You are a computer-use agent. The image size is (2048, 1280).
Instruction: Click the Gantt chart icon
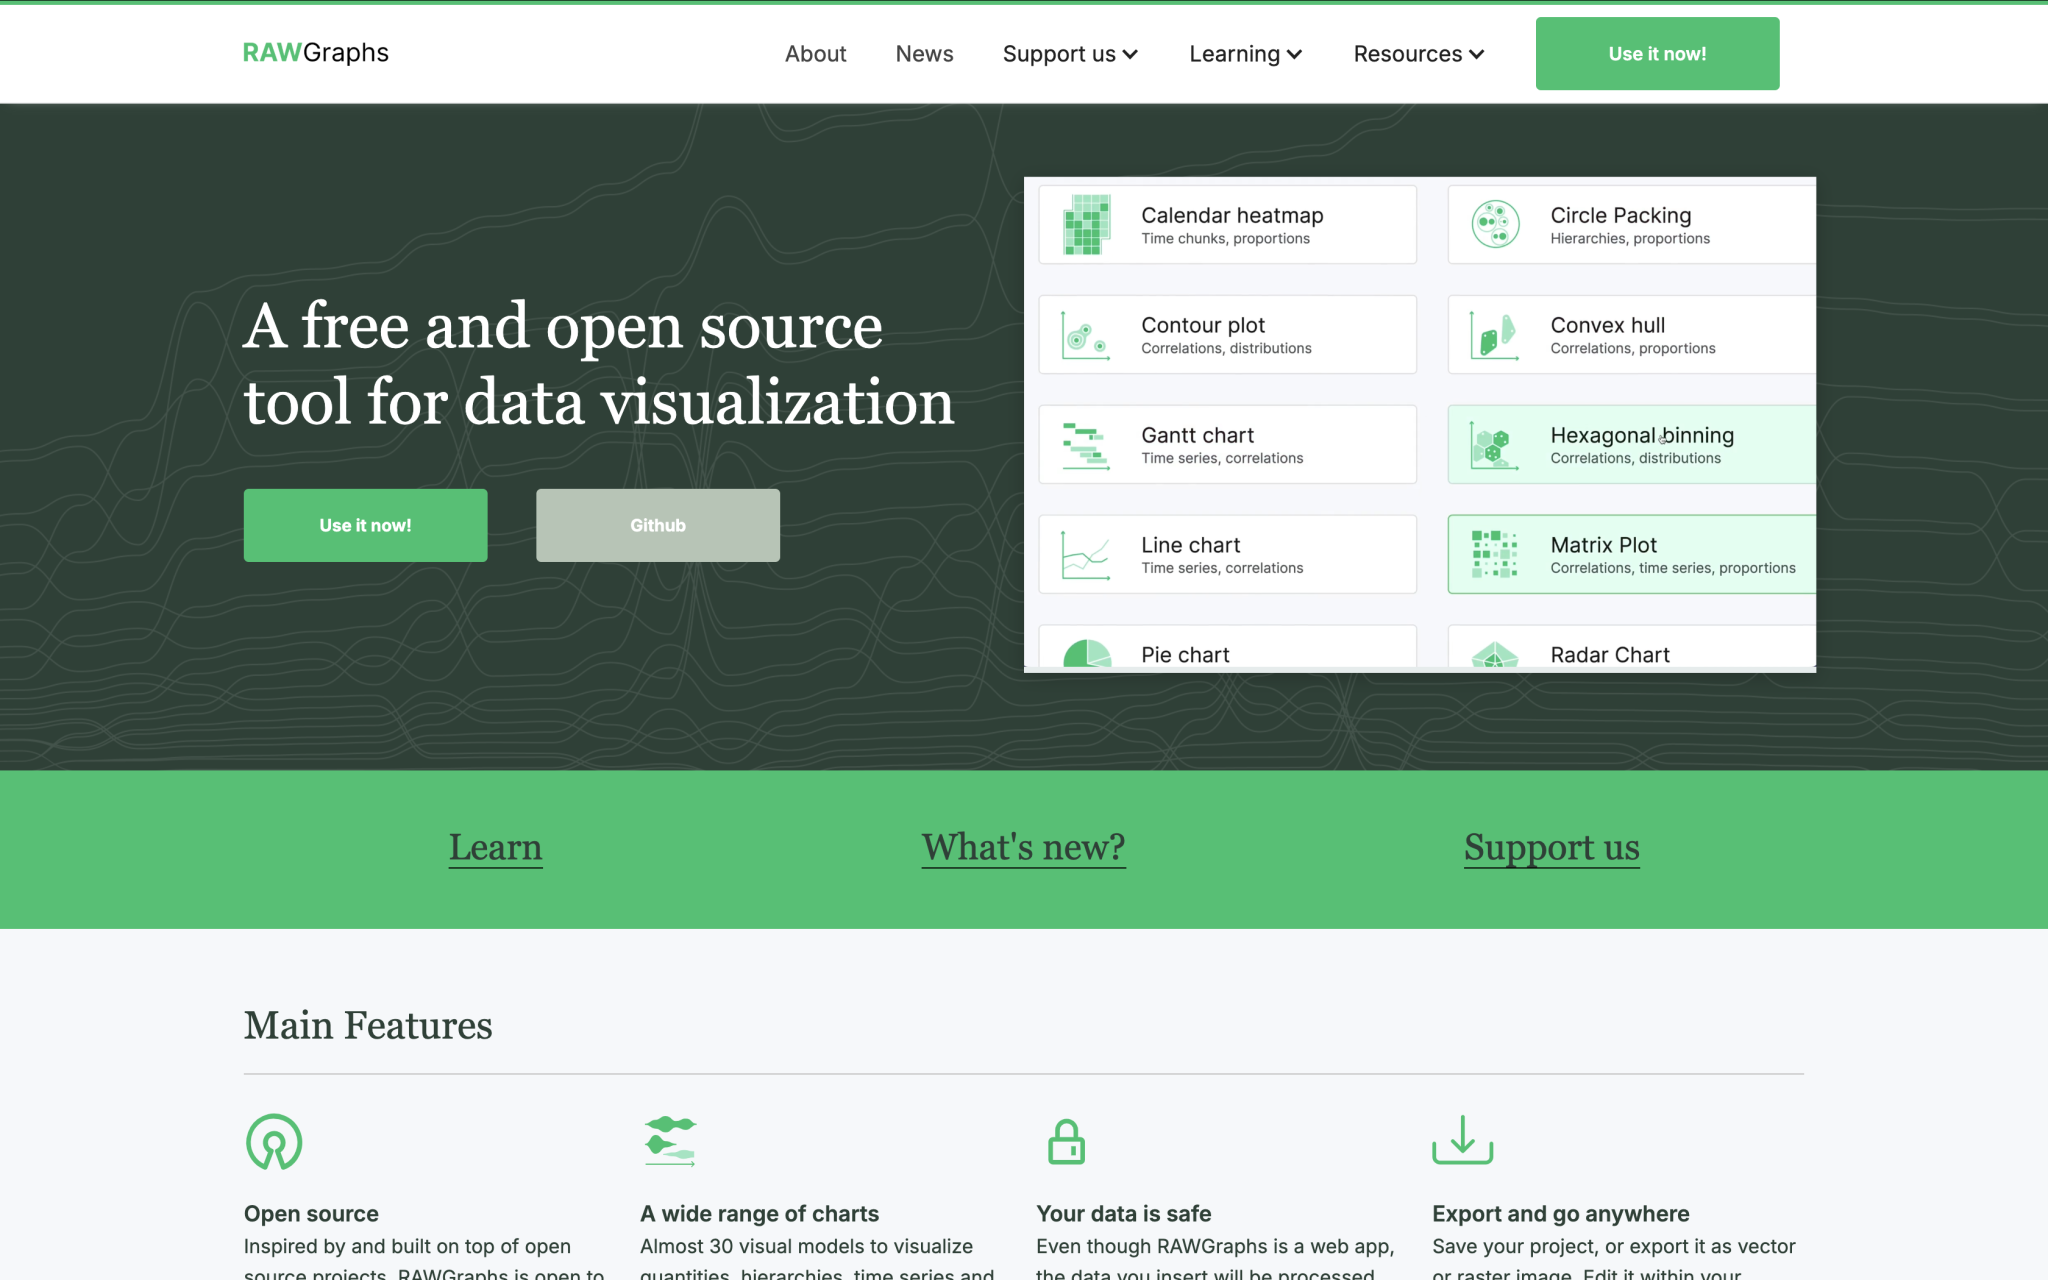(x=1086, y=445)
